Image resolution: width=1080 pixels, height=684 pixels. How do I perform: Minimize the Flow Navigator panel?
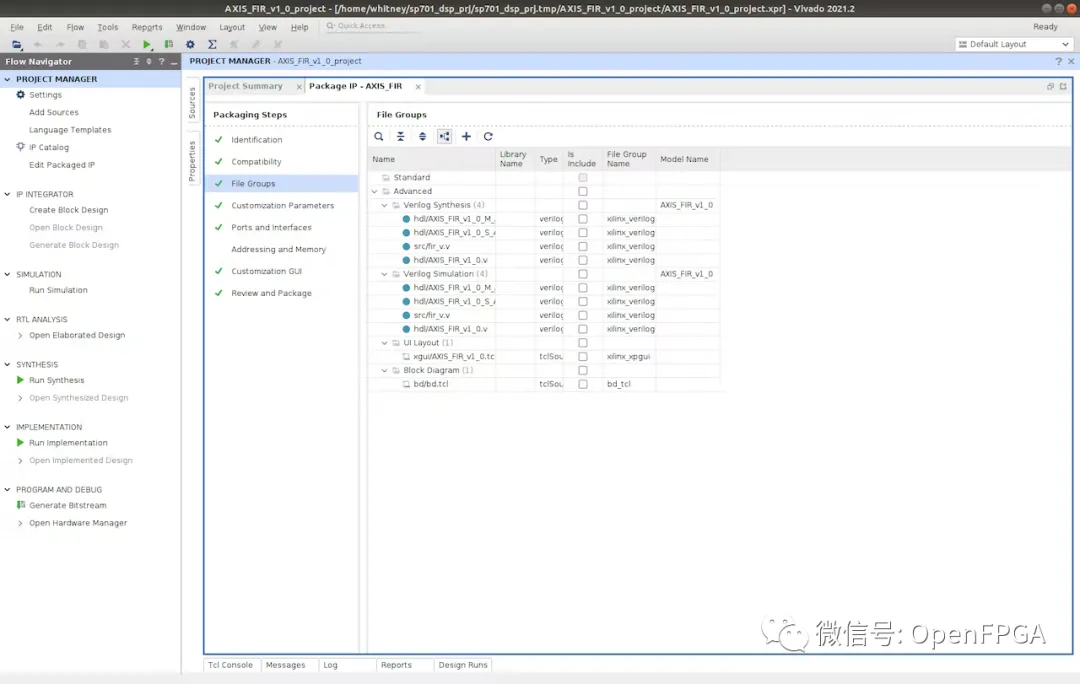pos(174,61)
